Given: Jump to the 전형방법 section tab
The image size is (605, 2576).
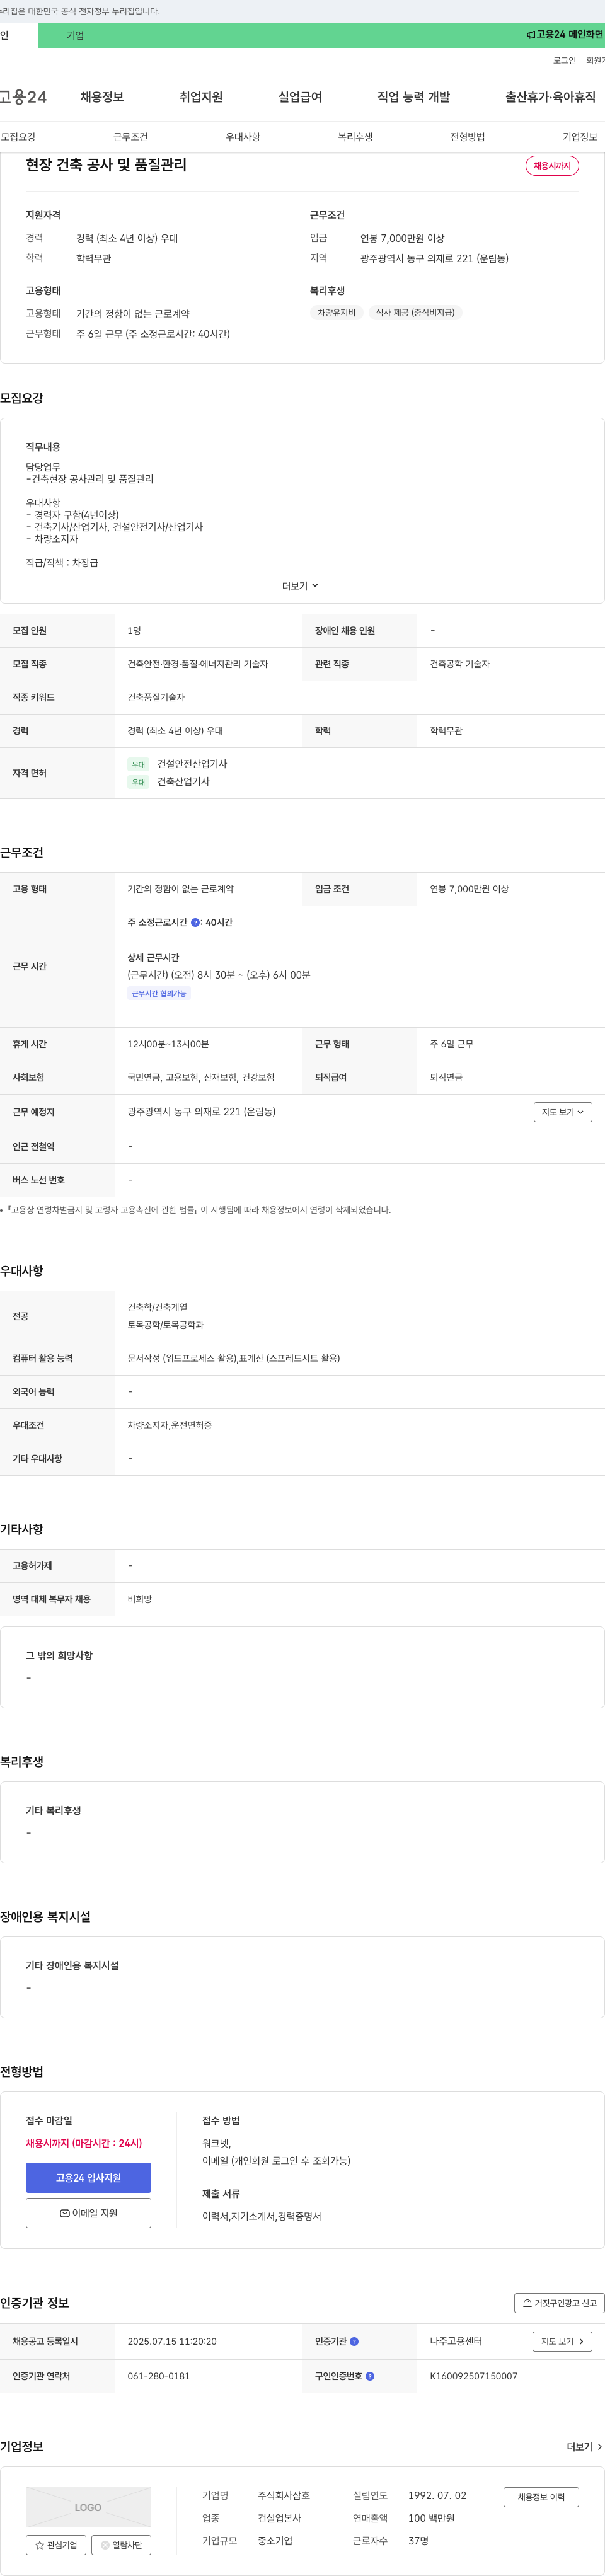Looking at the screenshot, I should pos(467,137).
